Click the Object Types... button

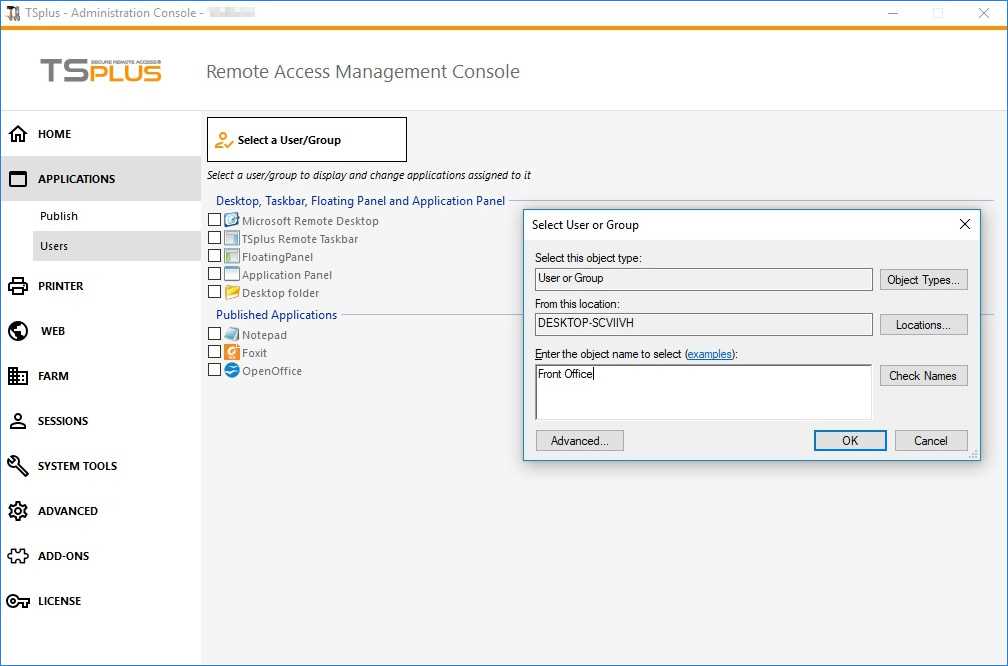923,280
